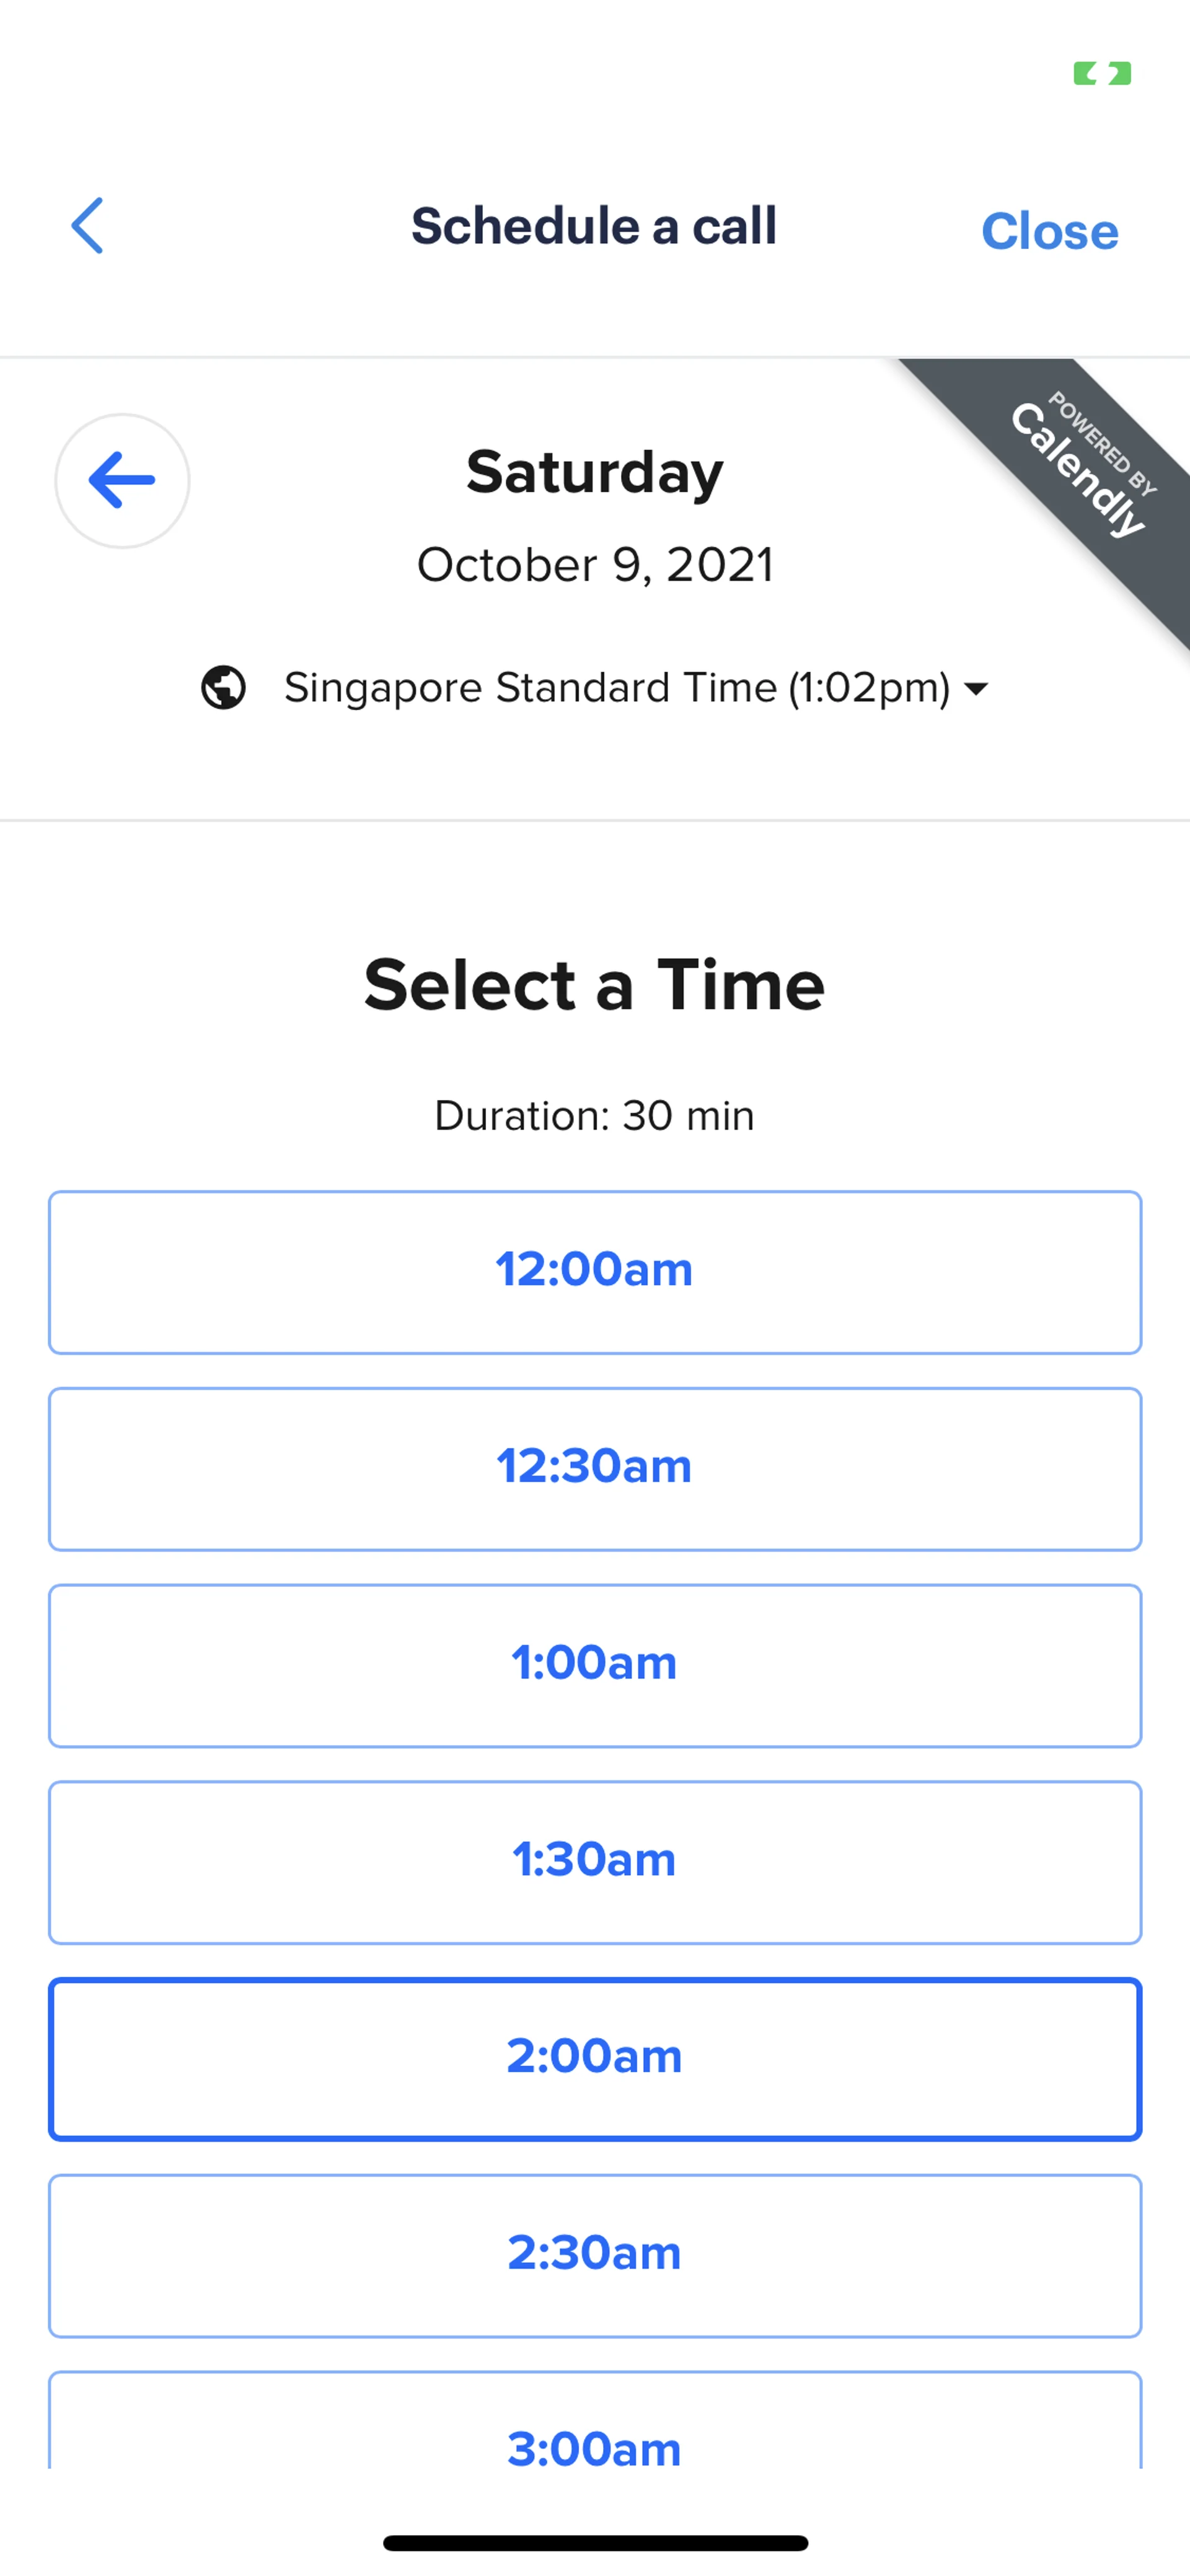Tap the highlighted 2:00am slot
This screenshot has width=1190, height=2576.
pyautogui.click(x=595, y=2058)
